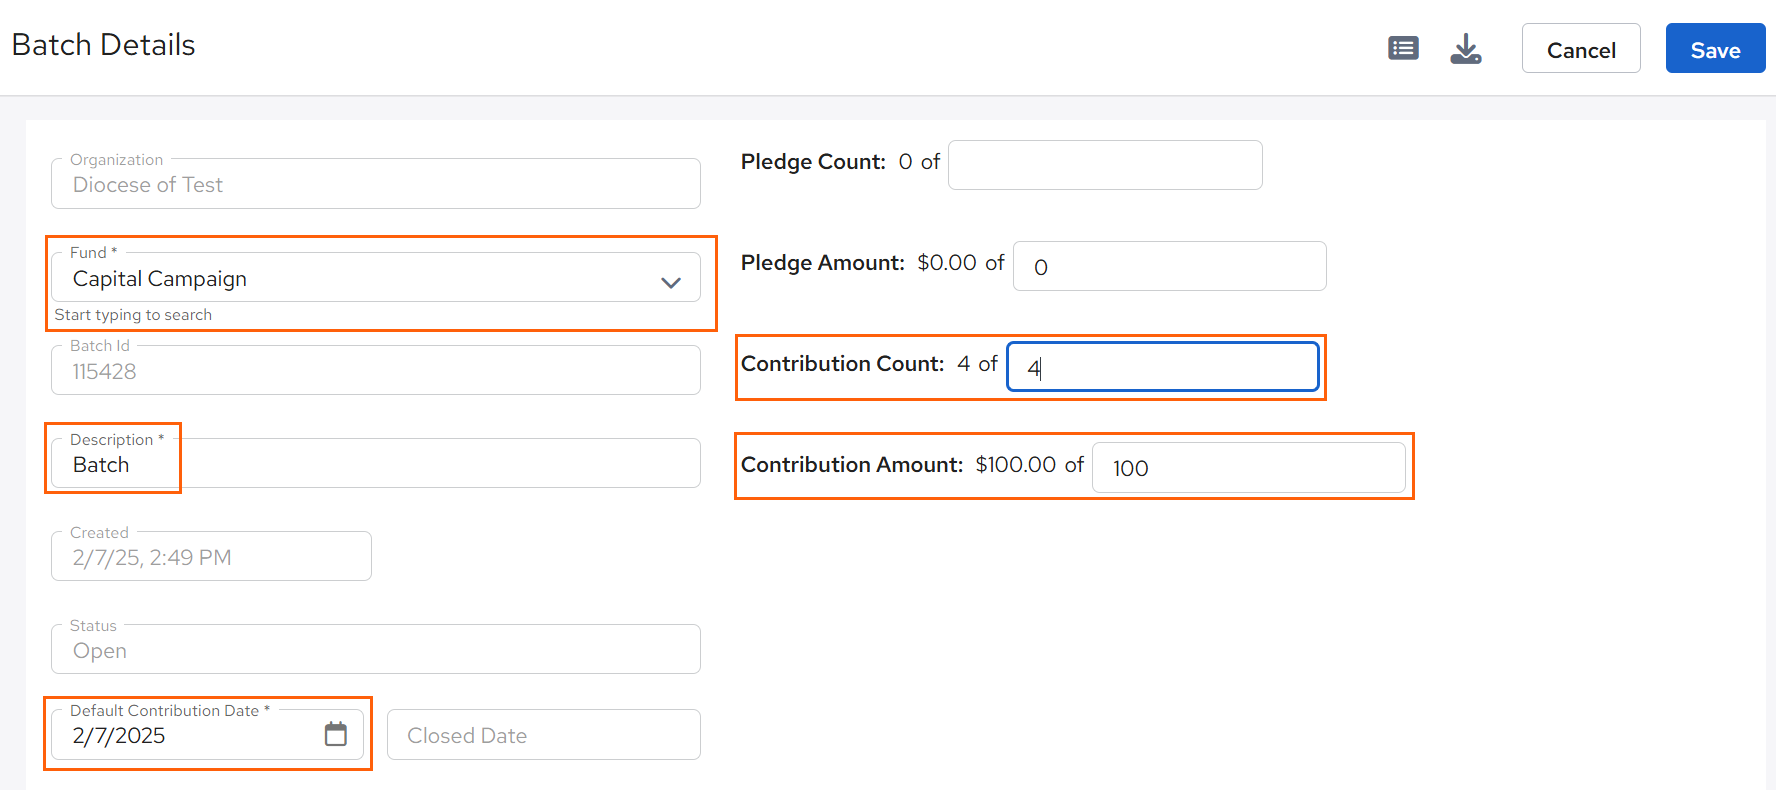Image resolution: width=1776 pixels, height=790 pixels.
Task: Click the download icon in header
Action: [1465, 48]
